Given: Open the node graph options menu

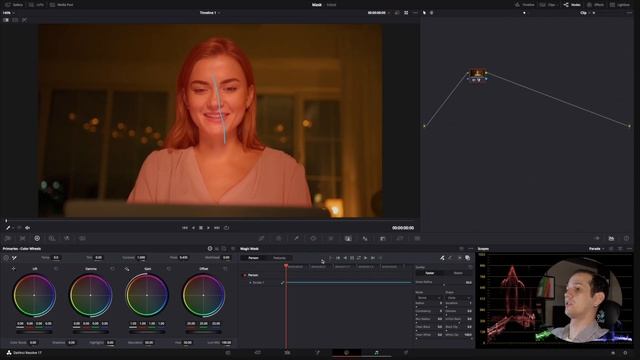Looking at the screenshot, I should click(x=629, y=13).
